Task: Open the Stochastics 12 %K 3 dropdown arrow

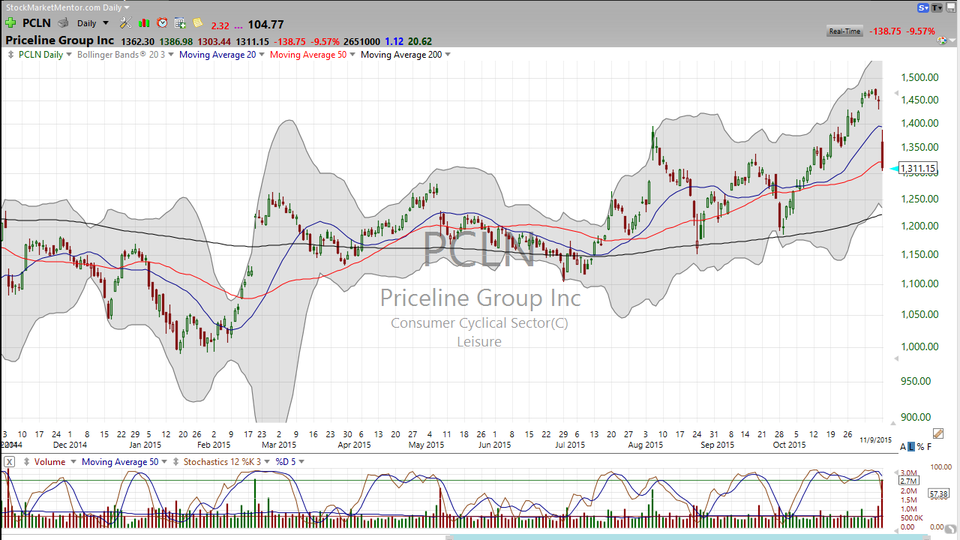Action: pyautogui.click(x=267, y=462)
